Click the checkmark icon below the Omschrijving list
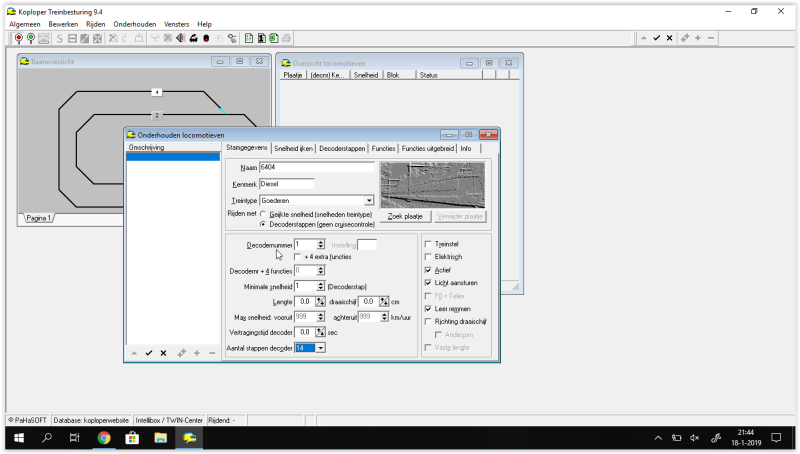This screenshot has width=800, height=454. (149, 353)
